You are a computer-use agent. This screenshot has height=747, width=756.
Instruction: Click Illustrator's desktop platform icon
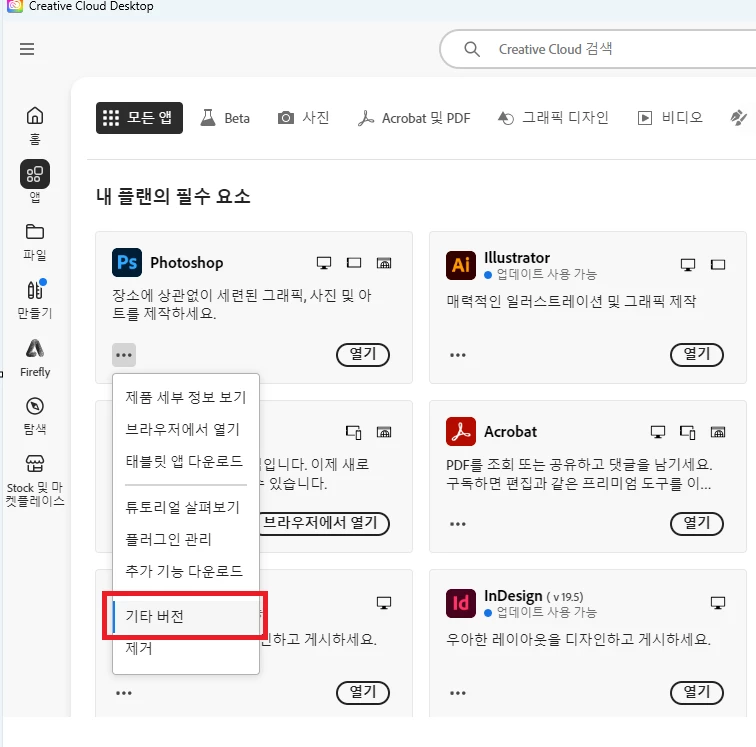688,265
